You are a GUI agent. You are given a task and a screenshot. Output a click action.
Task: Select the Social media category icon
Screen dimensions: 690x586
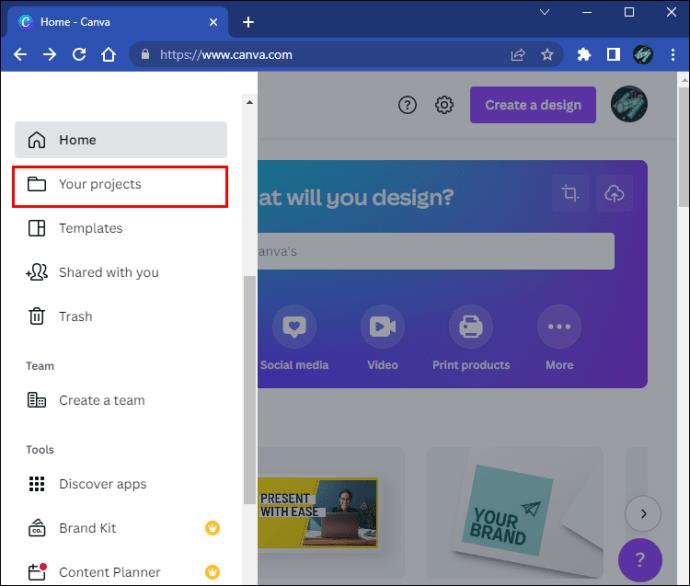294,327
